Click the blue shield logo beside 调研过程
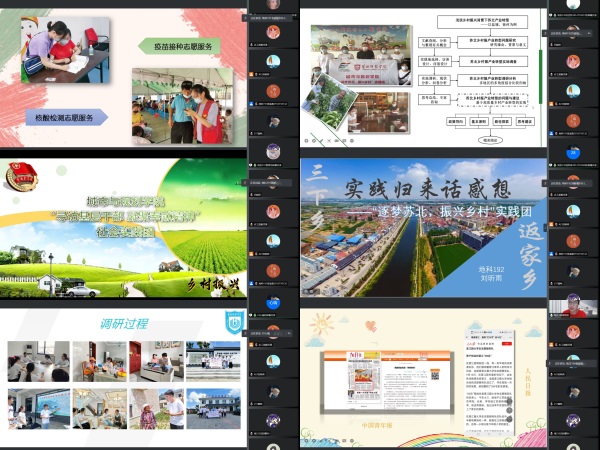Screen dimensions: 600x450 click(x=231, y=321)
